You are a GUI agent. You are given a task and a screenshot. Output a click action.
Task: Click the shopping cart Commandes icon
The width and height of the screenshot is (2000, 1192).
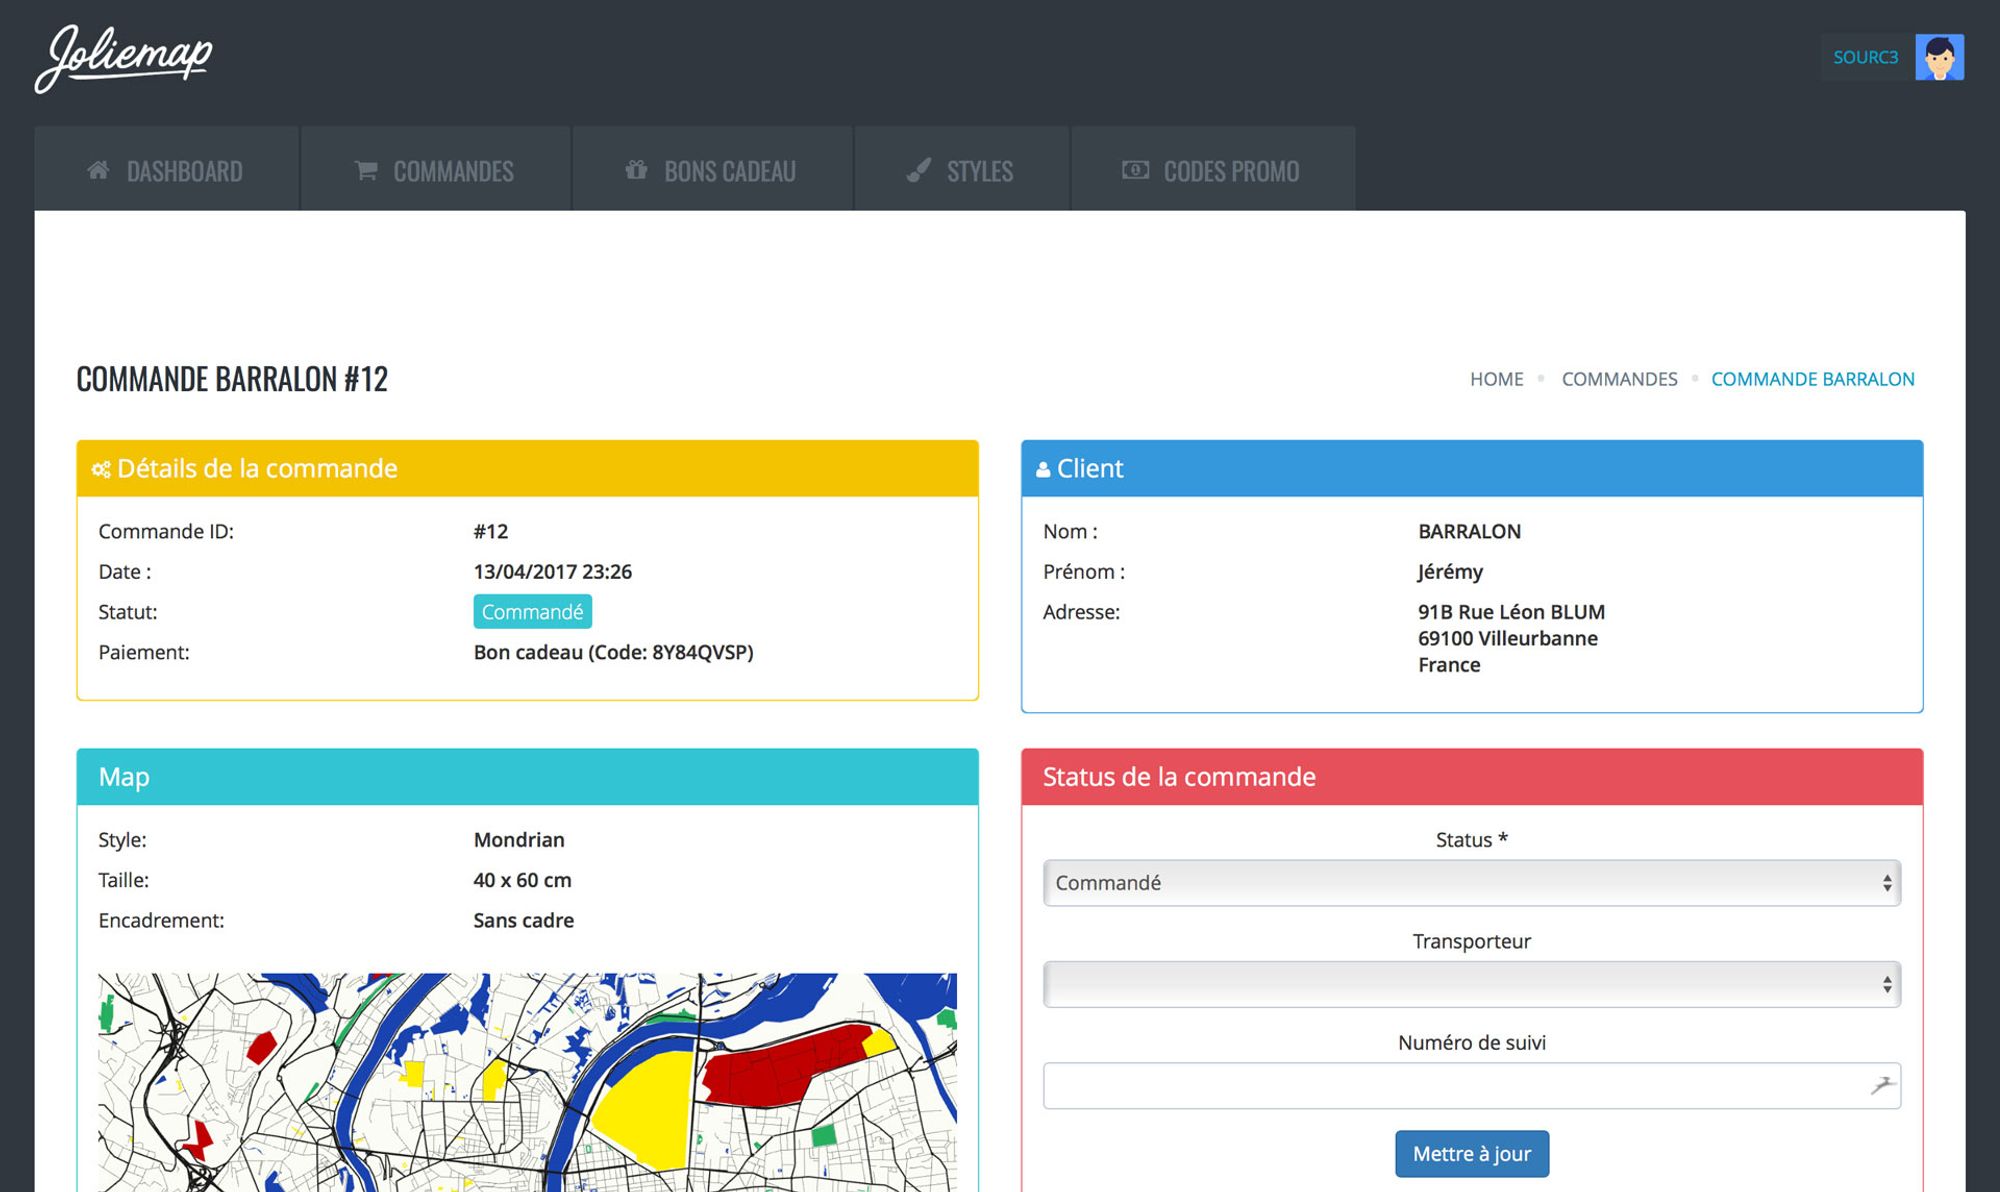pyautogui.click(x=366, y=171)
